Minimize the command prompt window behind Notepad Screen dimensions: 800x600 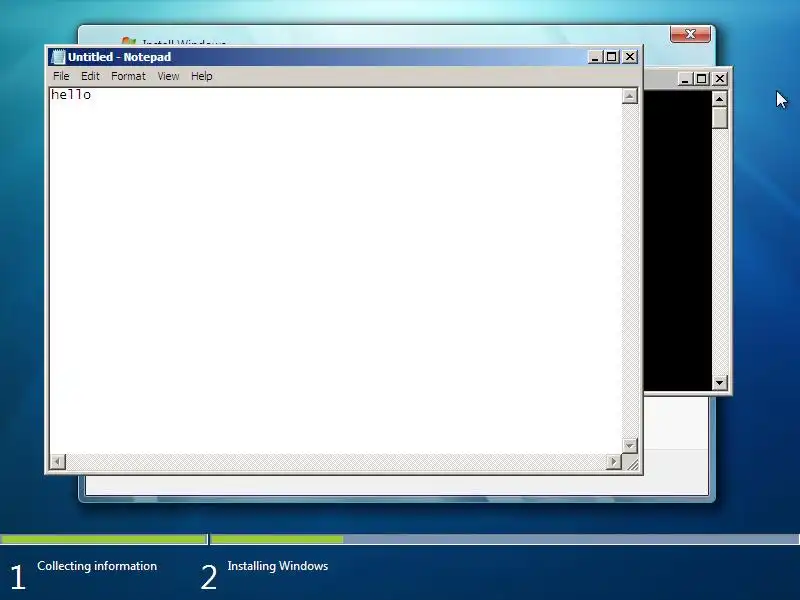pyautogui.click(x=685, y=79)
